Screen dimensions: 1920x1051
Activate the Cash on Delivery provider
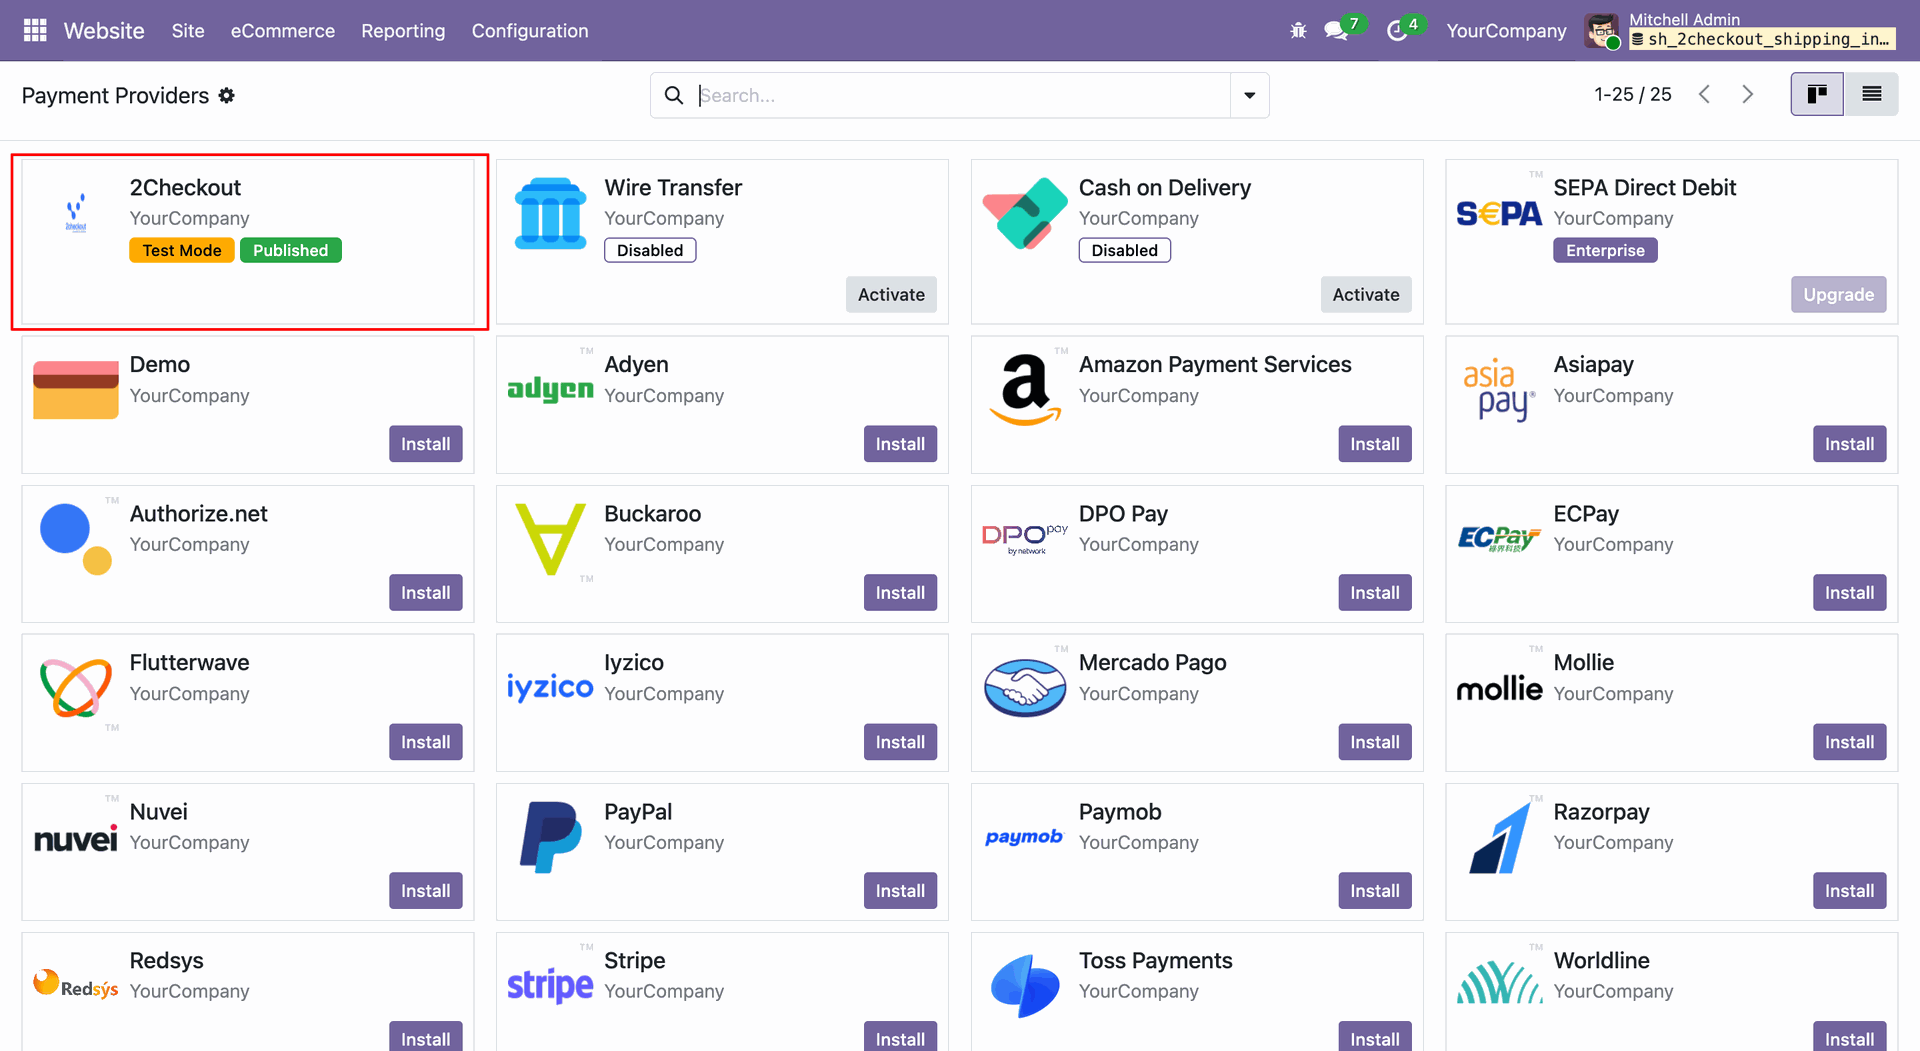[1366, 294]
